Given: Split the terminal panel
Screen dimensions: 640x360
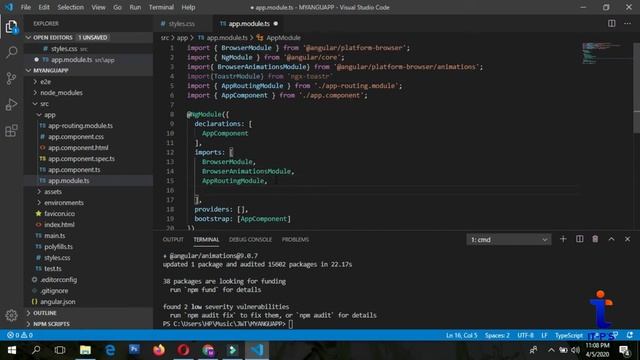Looking at the screenshot, I should pos(580,239).
